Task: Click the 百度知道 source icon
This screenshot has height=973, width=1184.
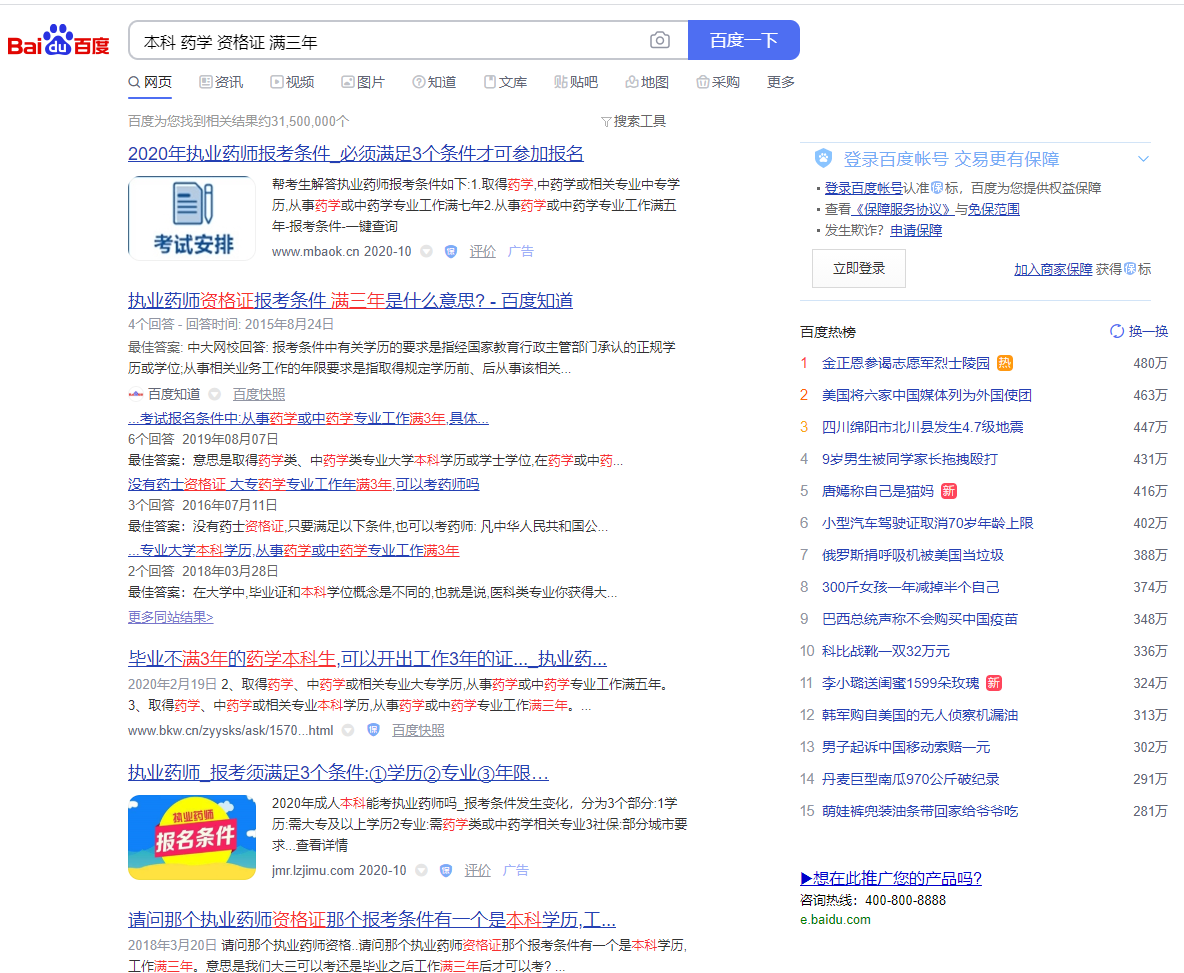Action: coord(136,394)
